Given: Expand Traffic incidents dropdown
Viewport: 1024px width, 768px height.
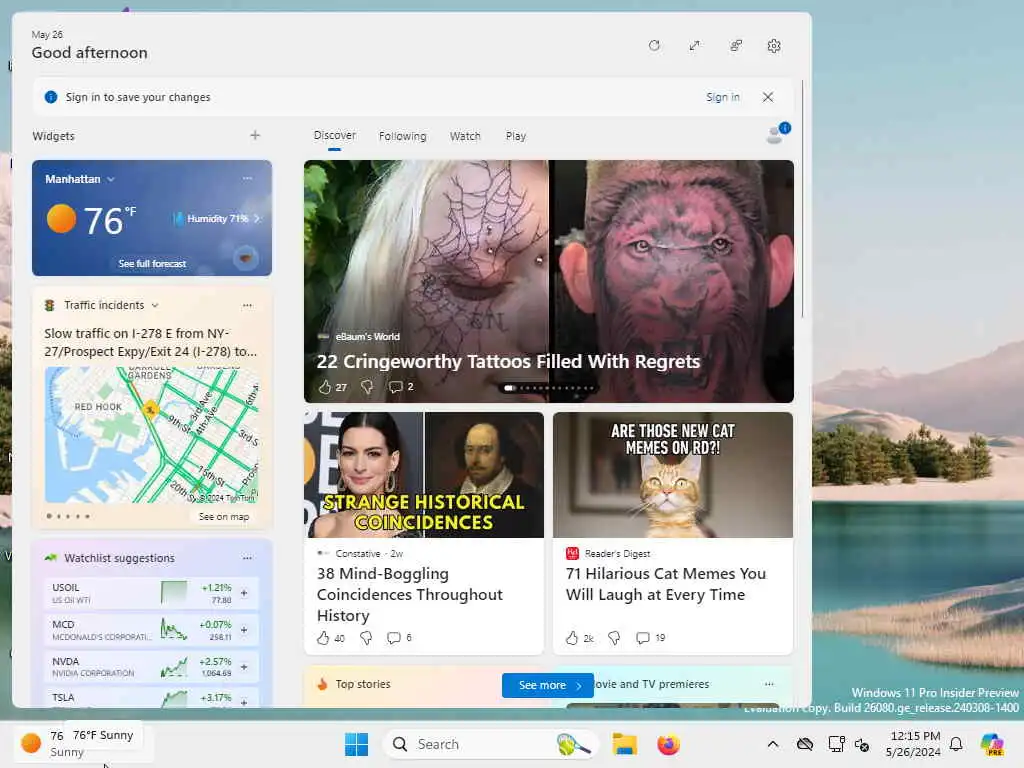Looking at the screenshot, I should tap(155, 305).
